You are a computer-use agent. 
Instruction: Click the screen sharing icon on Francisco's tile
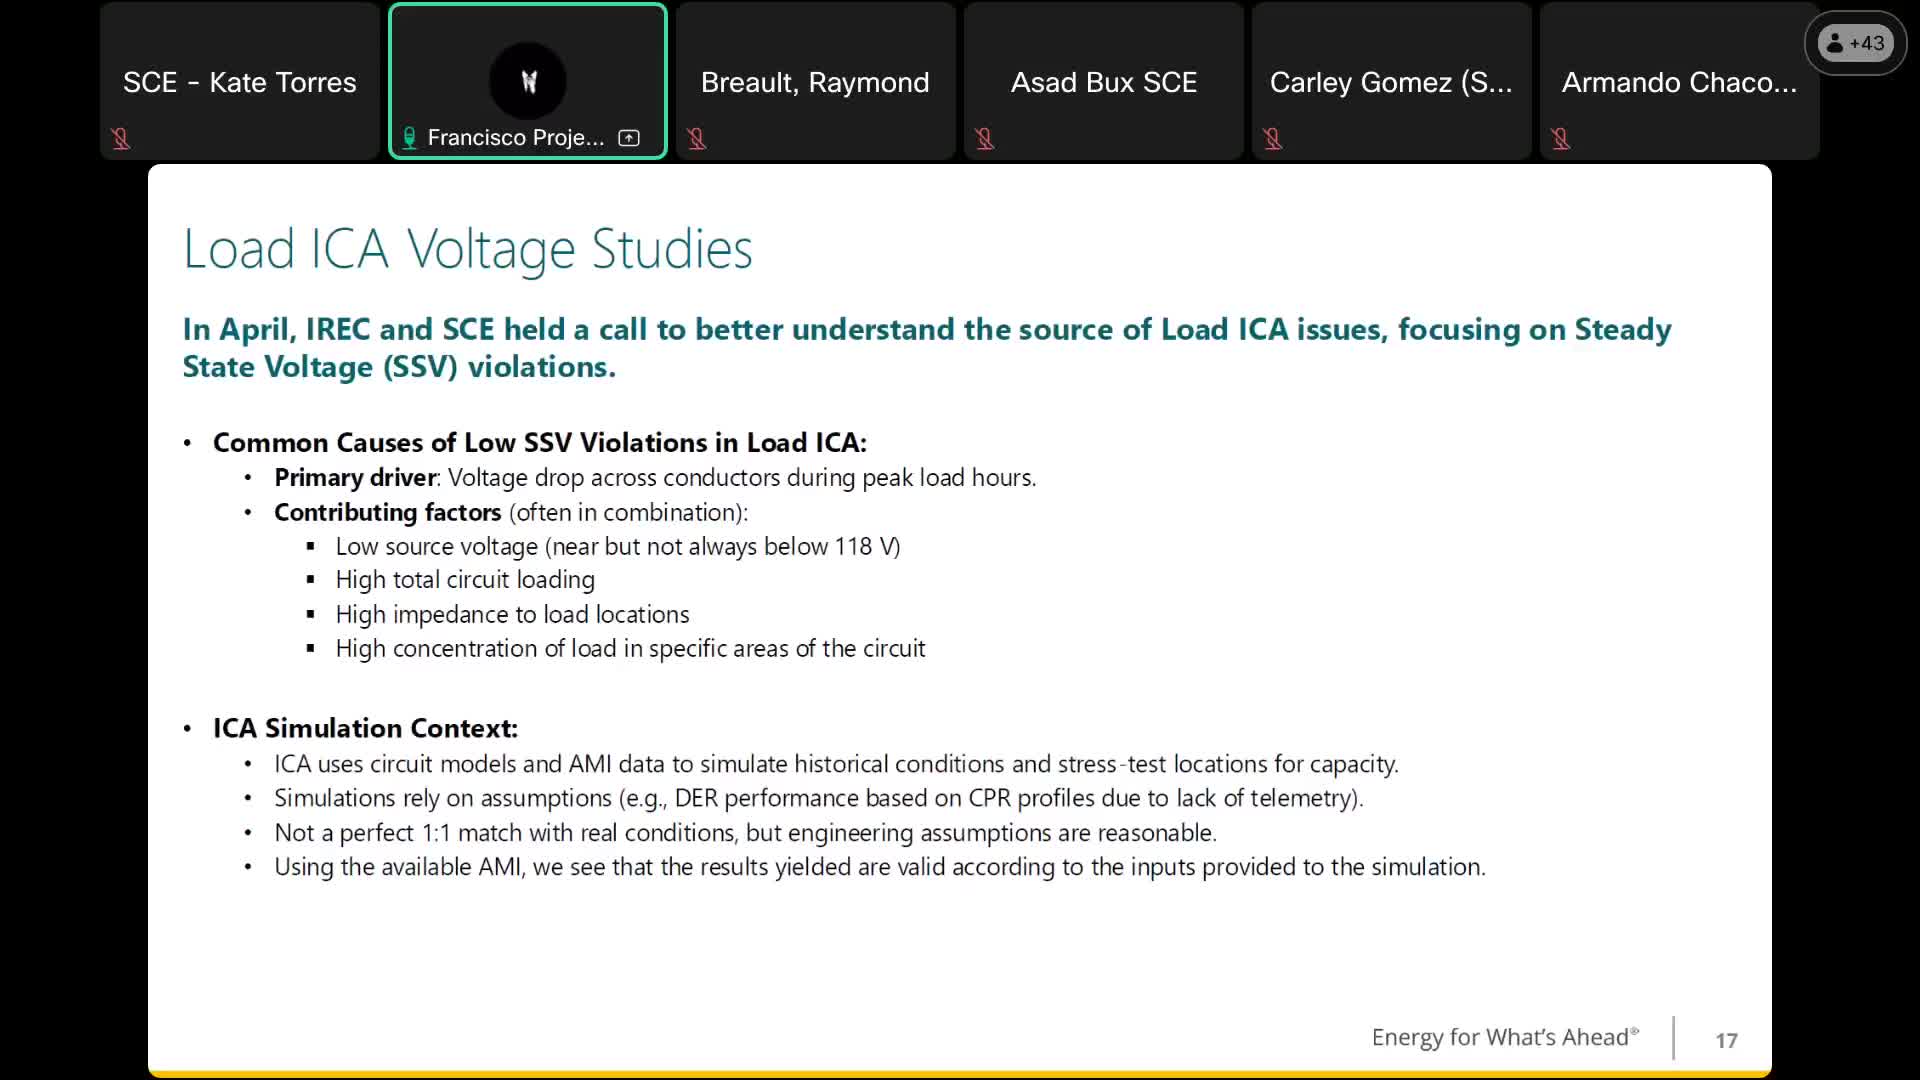click(629, 138)
